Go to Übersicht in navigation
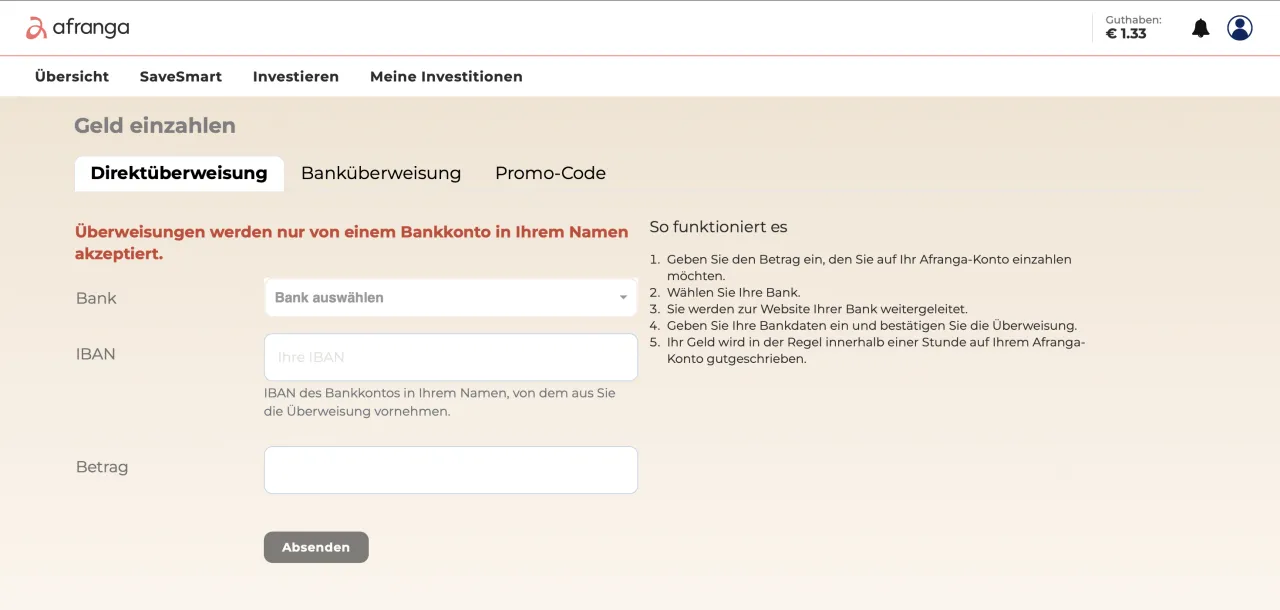 72,76
